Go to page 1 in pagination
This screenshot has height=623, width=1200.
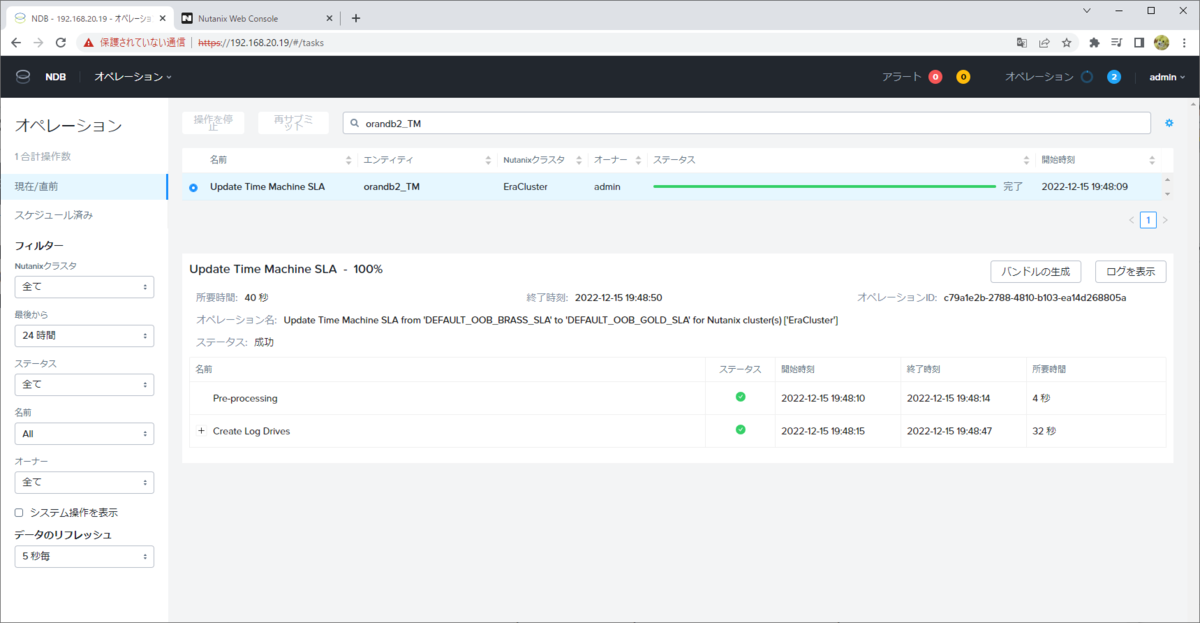pos(1148,220)
